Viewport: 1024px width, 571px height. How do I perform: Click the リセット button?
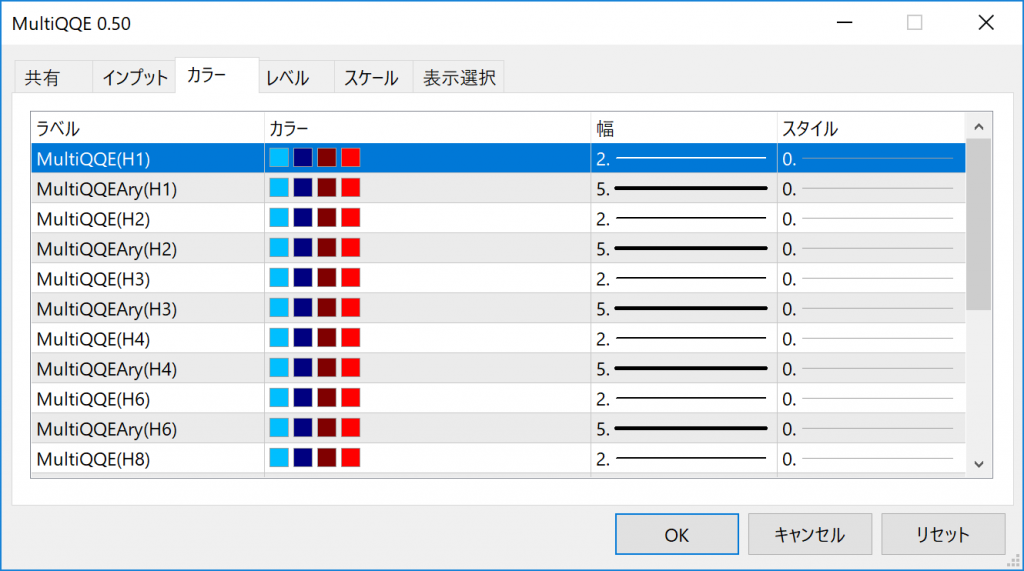tap(943, 534)
